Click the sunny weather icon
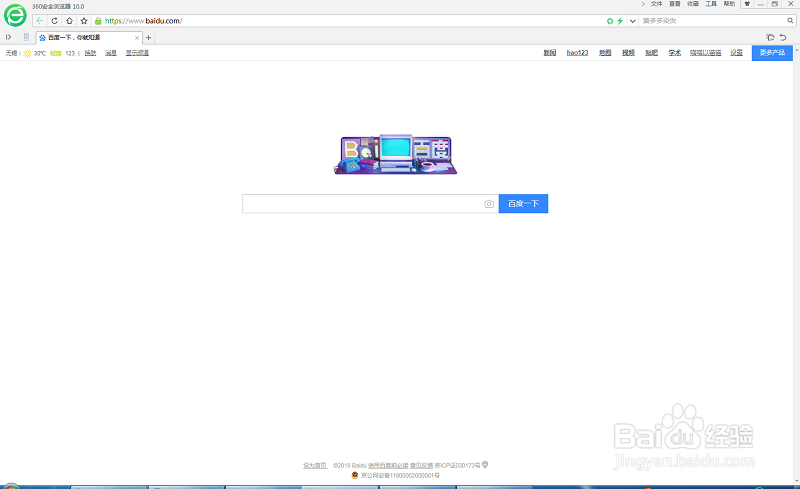This screenshot has width=800, height=489. pyautogui.click(x=27, y=53)
